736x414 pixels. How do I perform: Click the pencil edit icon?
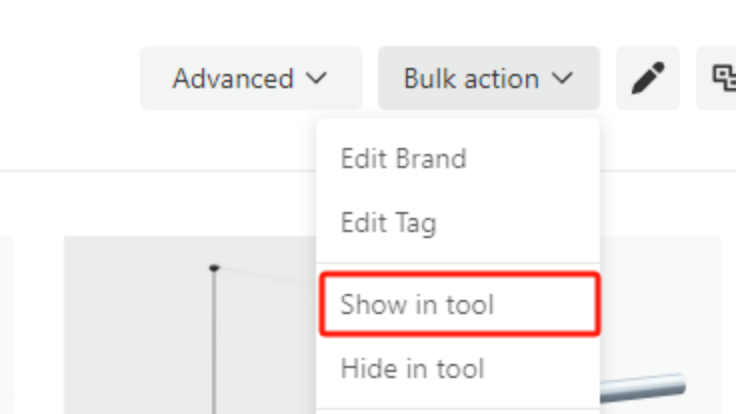(648, 78)
